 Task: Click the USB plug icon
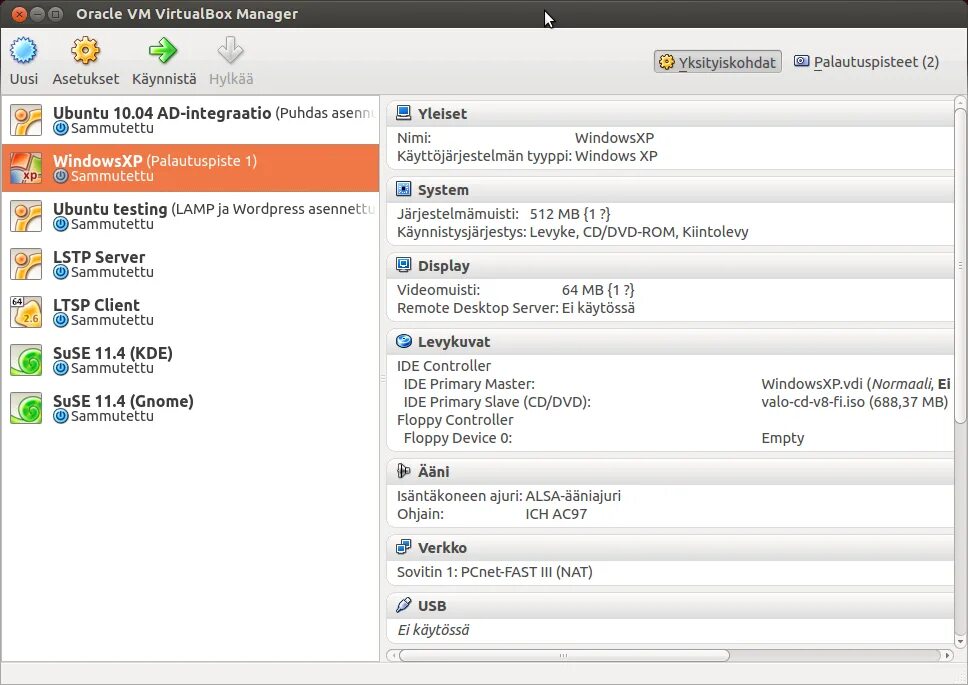[403, 605]
